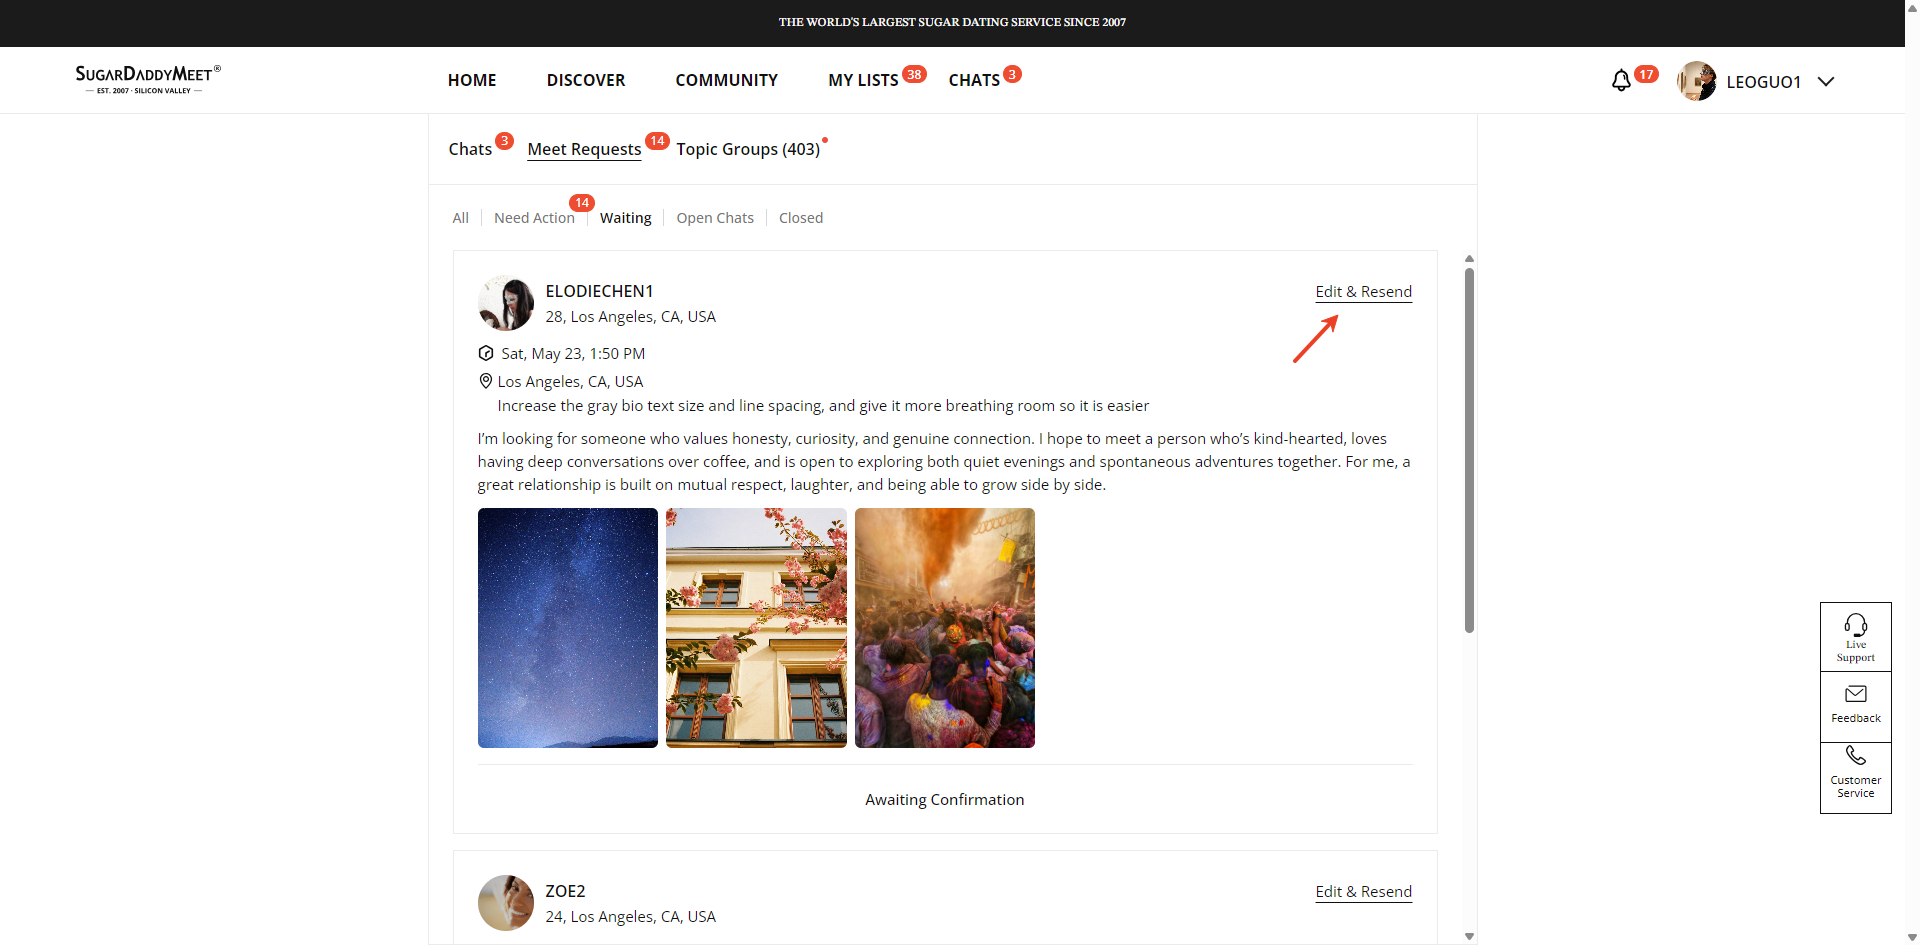Screen dimensions: 1920x945
Task: Select the Meet Requests tab
Action: click(584, 149)
